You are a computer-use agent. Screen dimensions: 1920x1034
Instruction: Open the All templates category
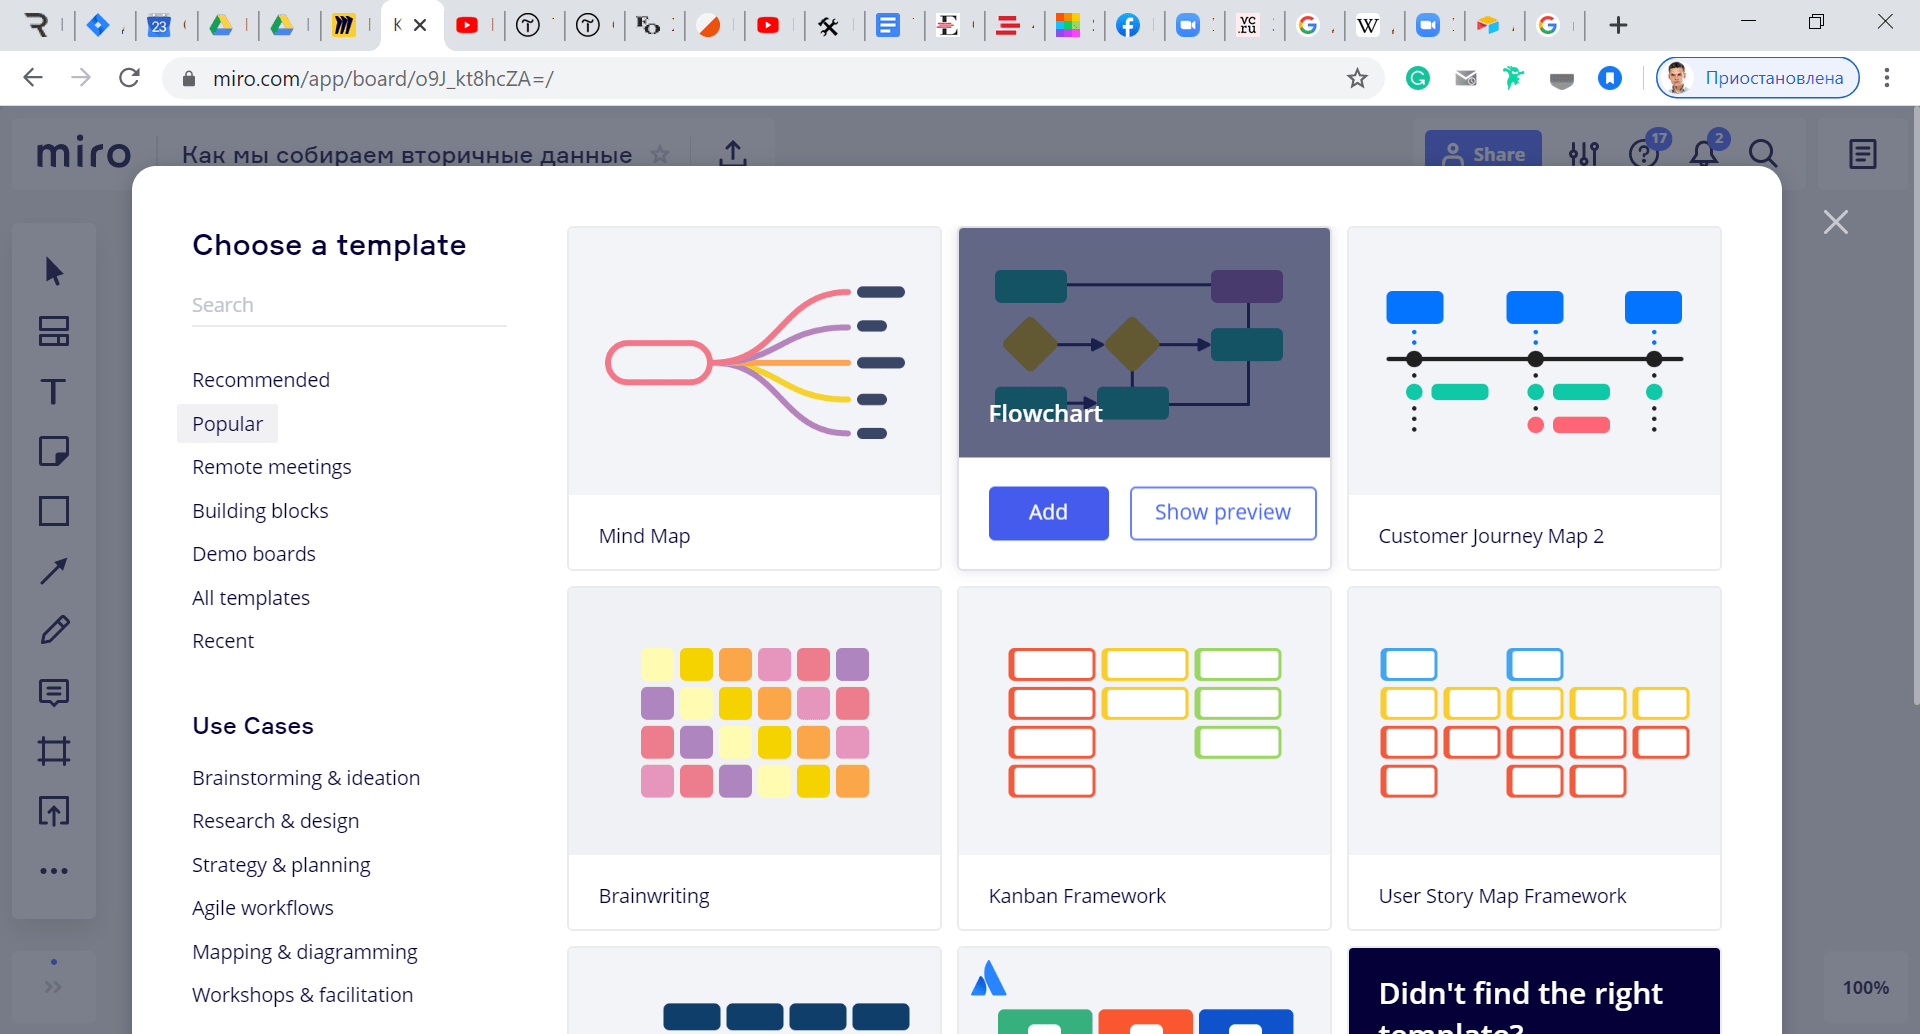pos(251,598)
